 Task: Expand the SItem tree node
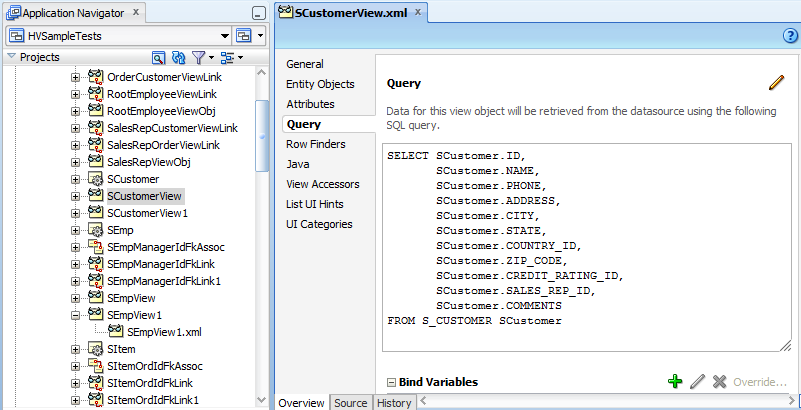75,349
